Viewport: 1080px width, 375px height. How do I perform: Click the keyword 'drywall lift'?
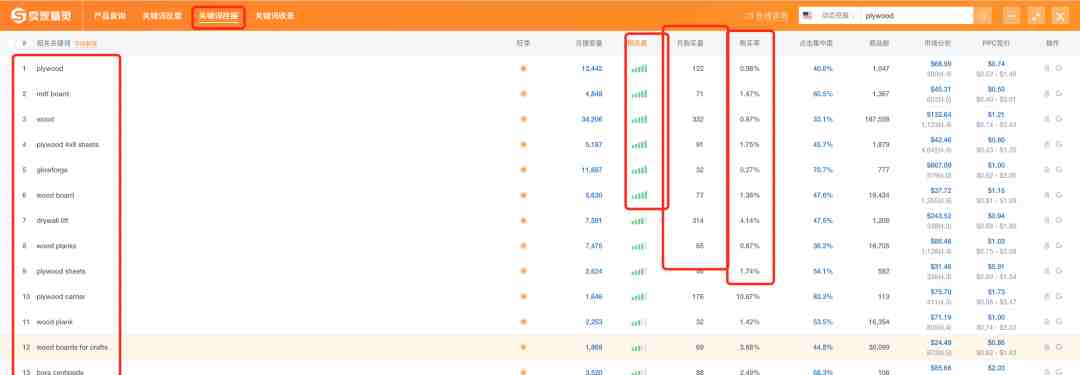coord(52,221)
